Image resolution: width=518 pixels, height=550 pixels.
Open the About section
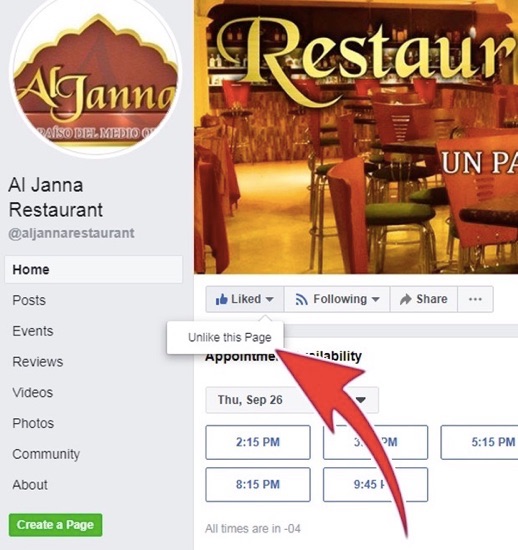coord(30,485)
